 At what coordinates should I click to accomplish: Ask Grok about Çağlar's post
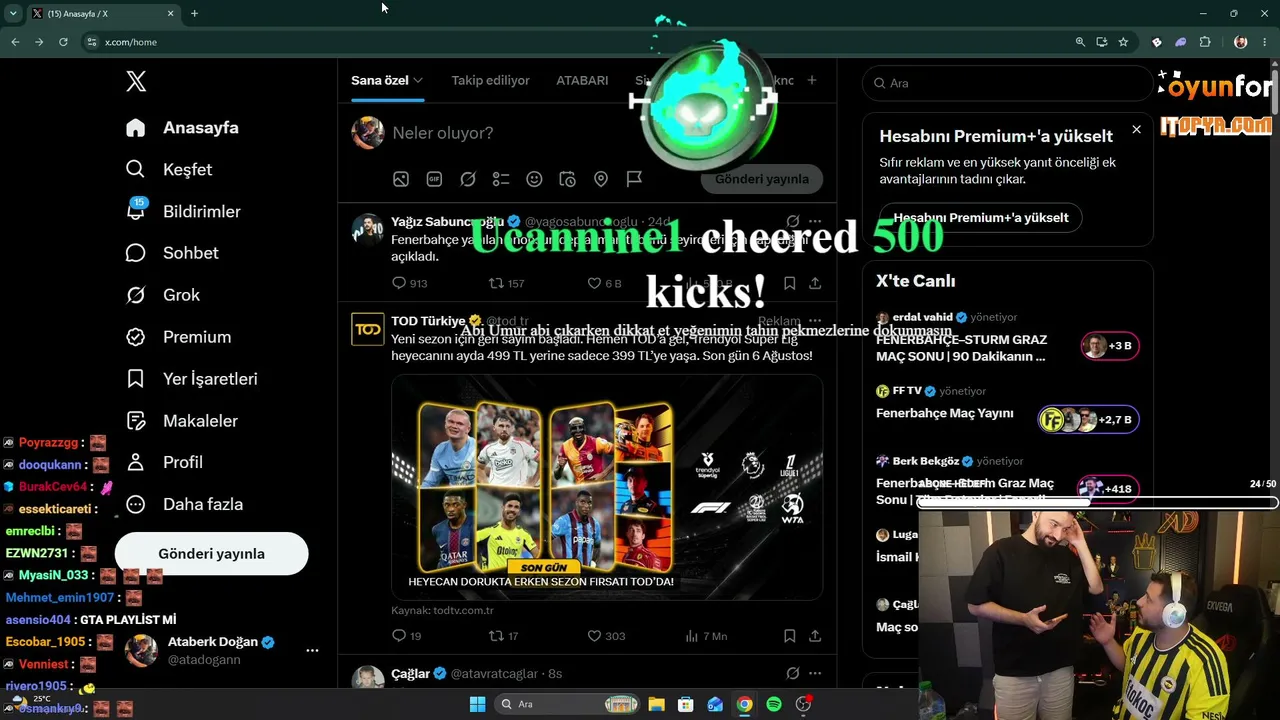click(793, 673)
